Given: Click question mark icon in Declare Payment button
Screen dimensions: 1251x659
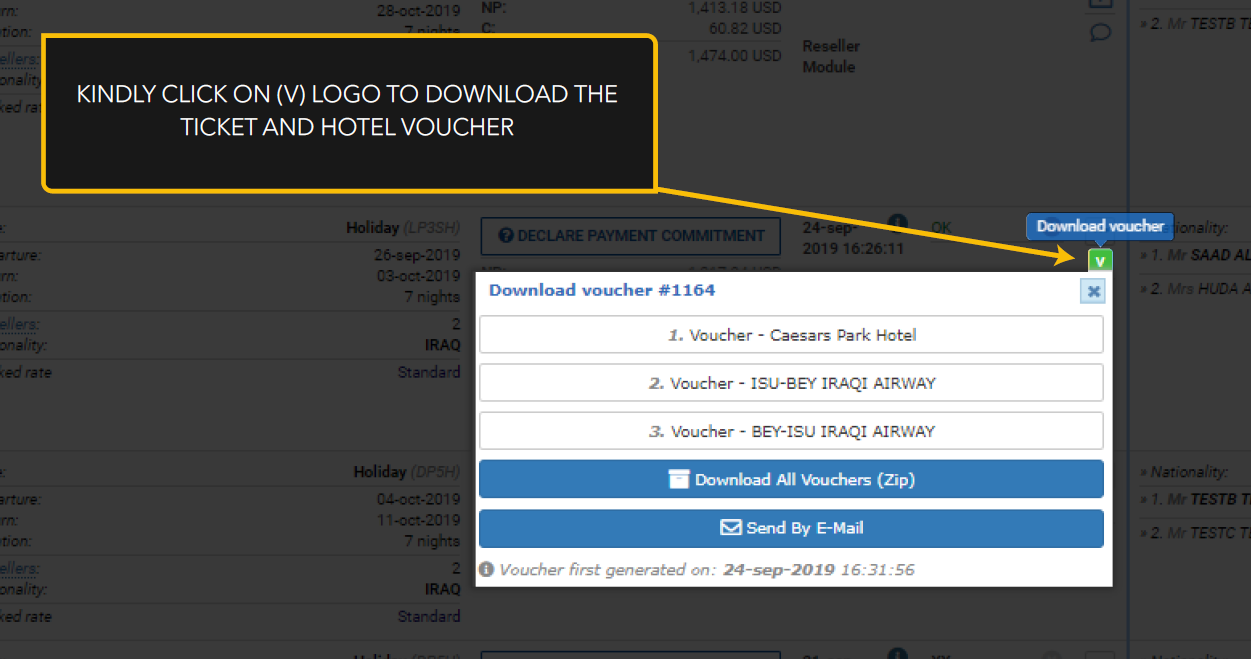Looking at the screenshot, I should tap(506, 236).
